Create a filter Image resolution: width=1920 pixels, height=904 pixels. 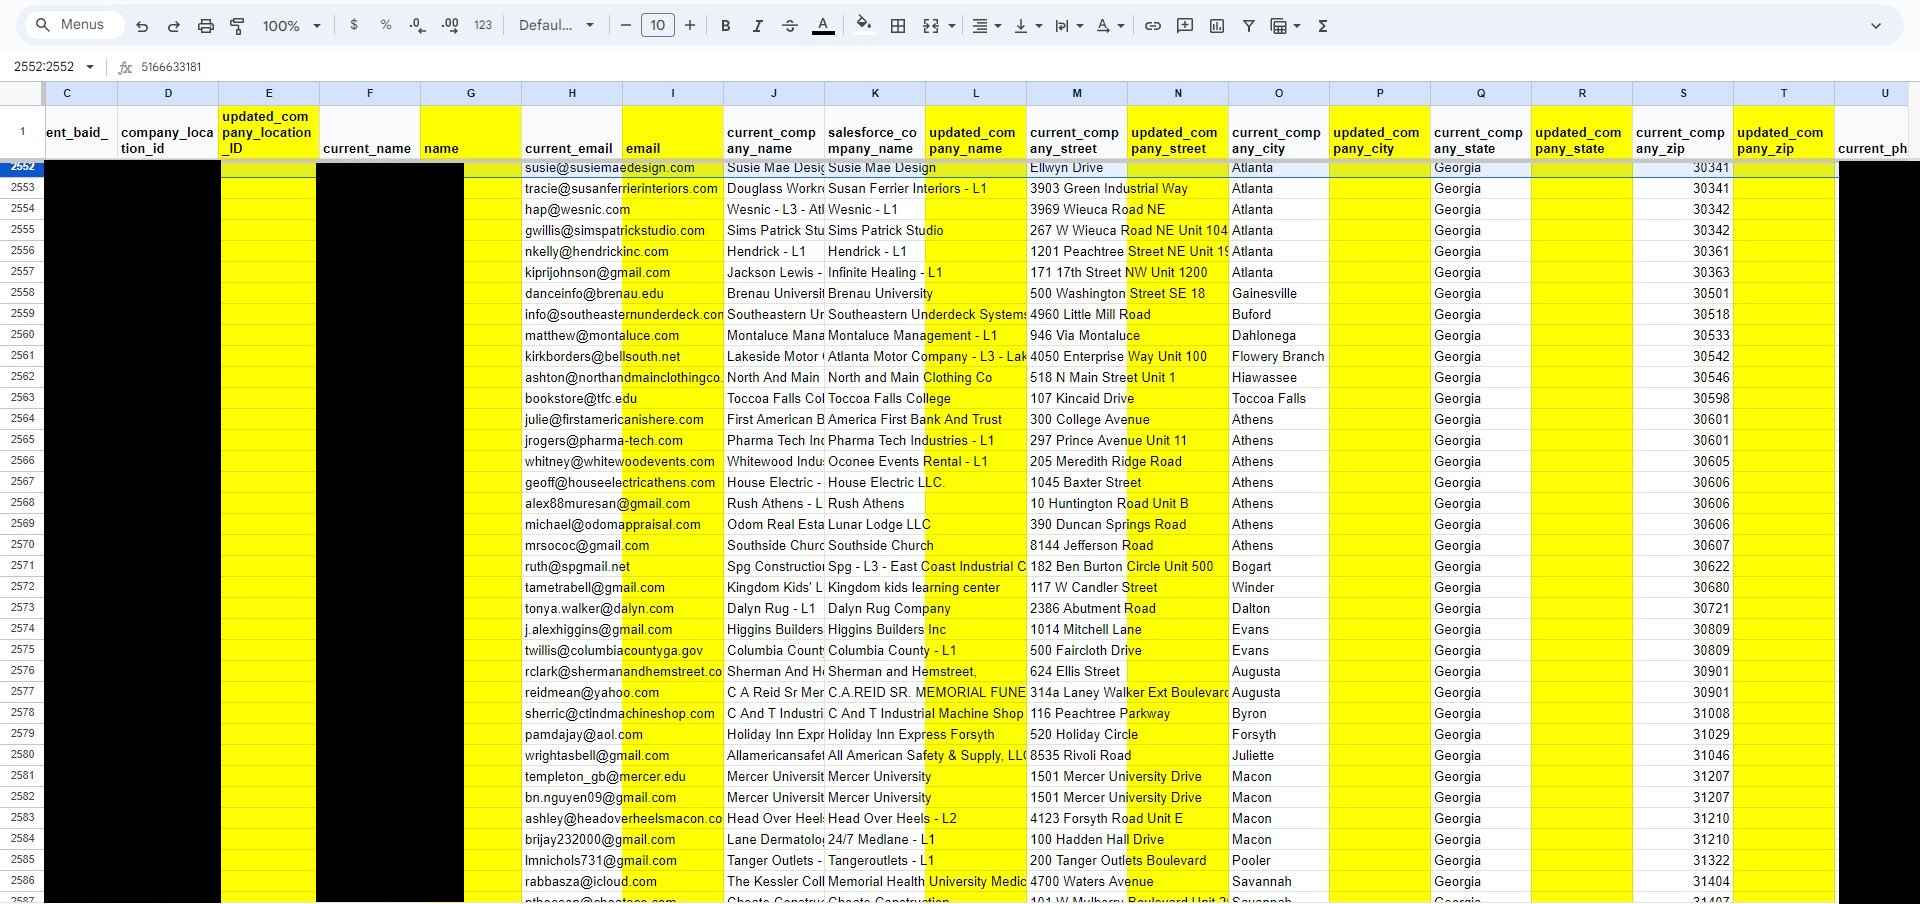click(1249, 26)
